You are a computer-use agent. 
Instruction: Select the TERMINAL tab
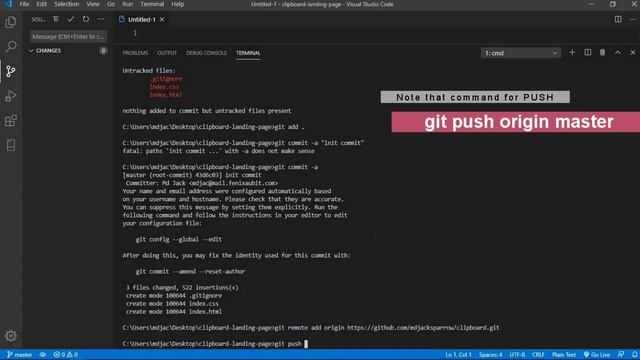tap(248, 53)
